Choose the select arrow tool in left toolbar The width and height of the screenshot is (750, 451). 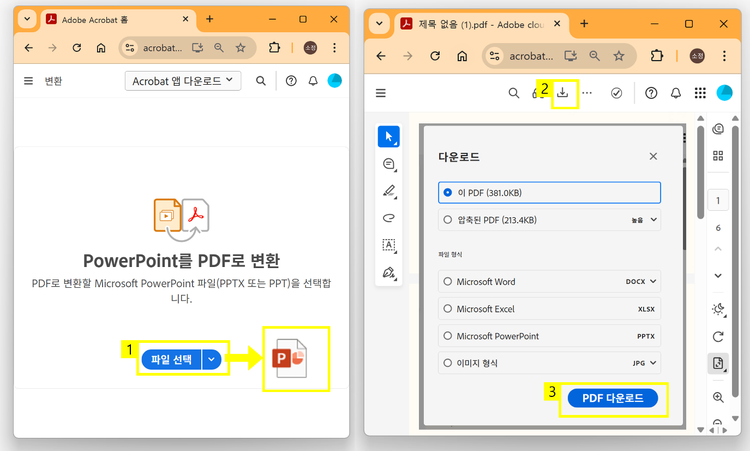click(x=389, y=137)
